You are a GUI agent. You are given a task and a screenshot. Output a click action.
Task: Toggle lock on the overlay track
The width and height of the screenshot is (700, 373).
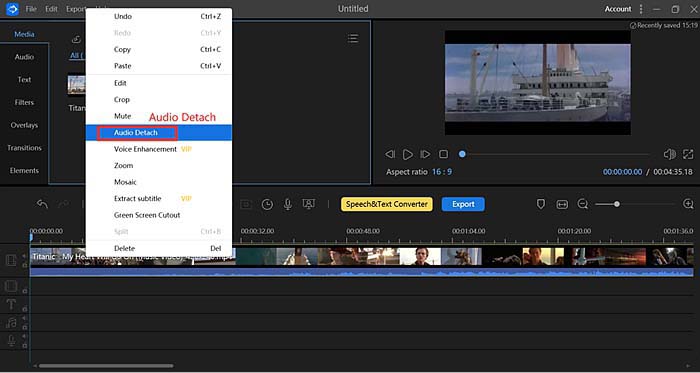point(25,290)
